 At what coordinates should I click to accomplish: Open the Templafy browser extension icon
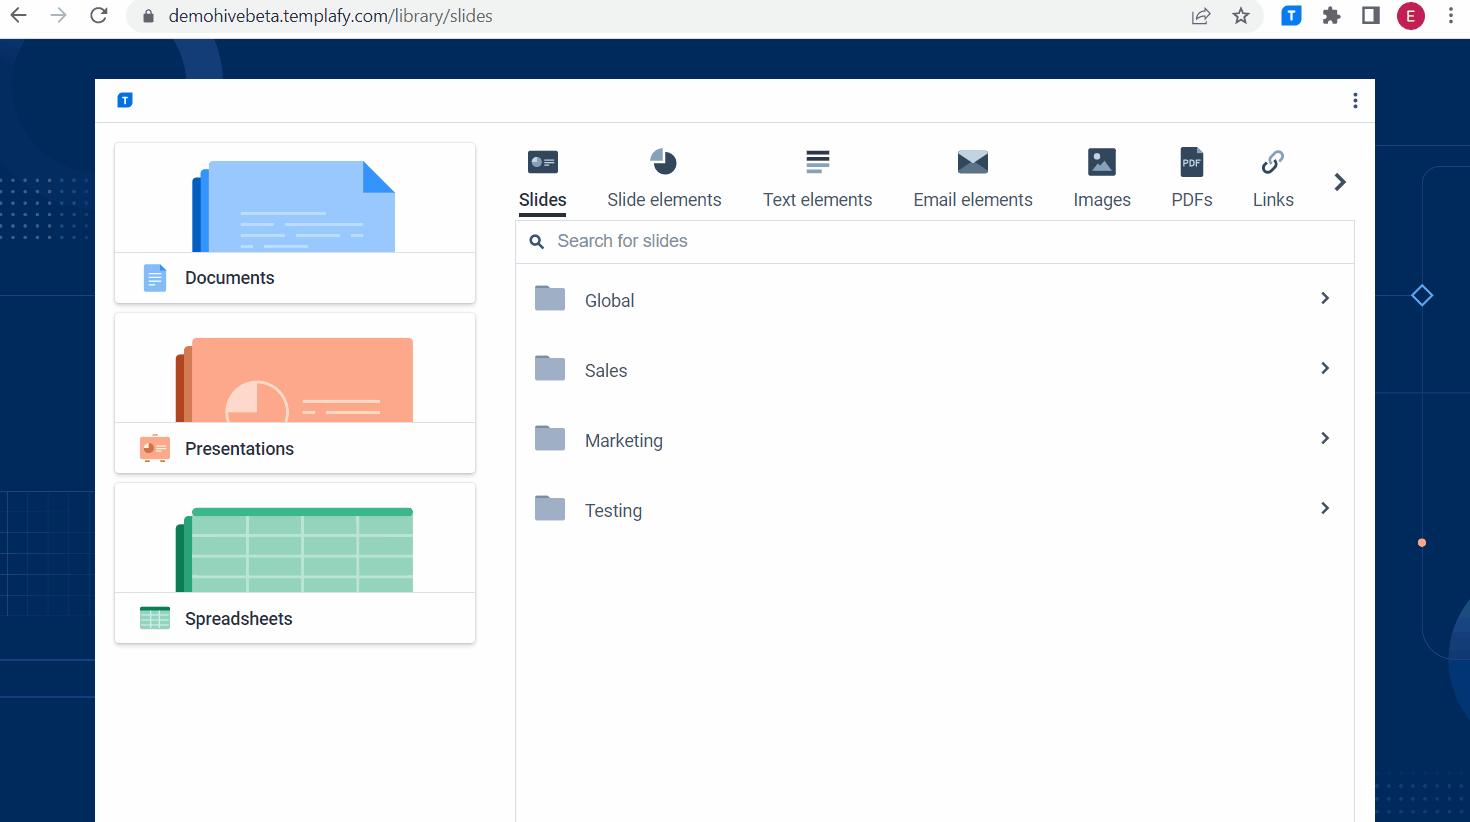coord(1292,16)
